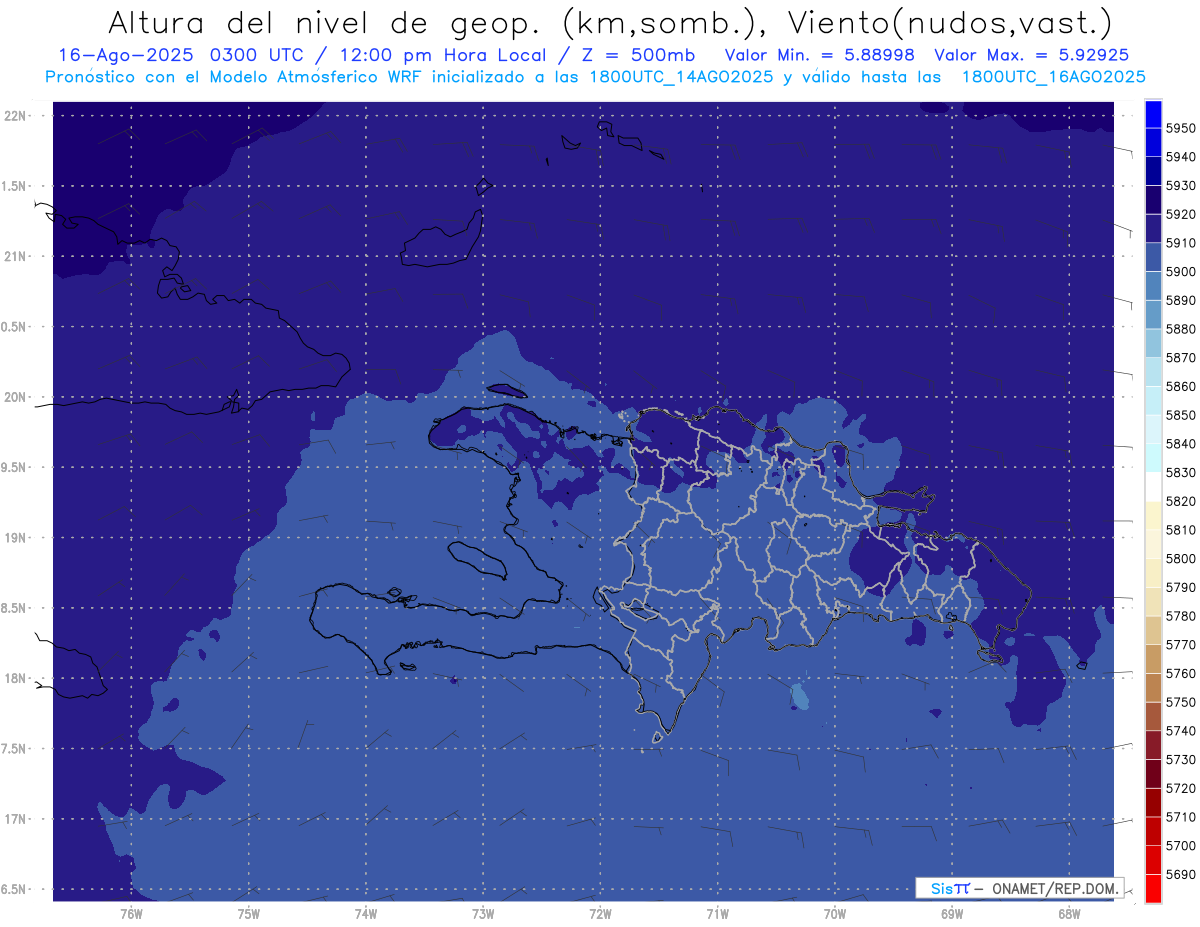This screenshot has height=927, width=1200.
Task: Click the longitude label 73W
Action: pyautogui.click(x=483, y=913)
